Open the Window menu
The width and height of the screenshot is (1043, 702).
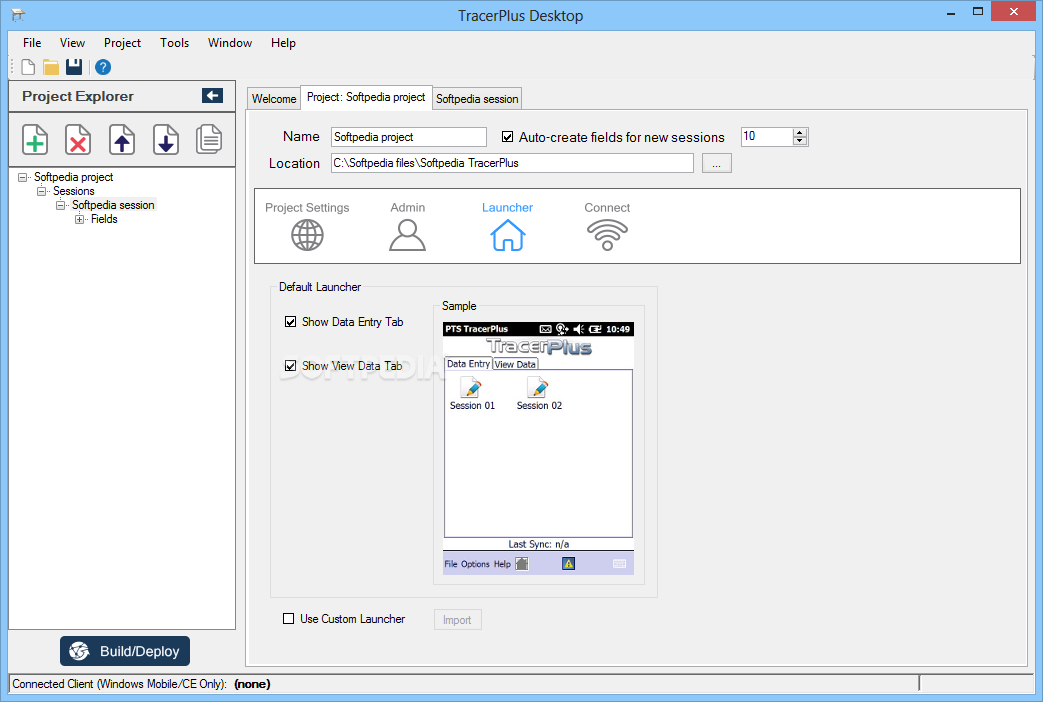(229, 43)
